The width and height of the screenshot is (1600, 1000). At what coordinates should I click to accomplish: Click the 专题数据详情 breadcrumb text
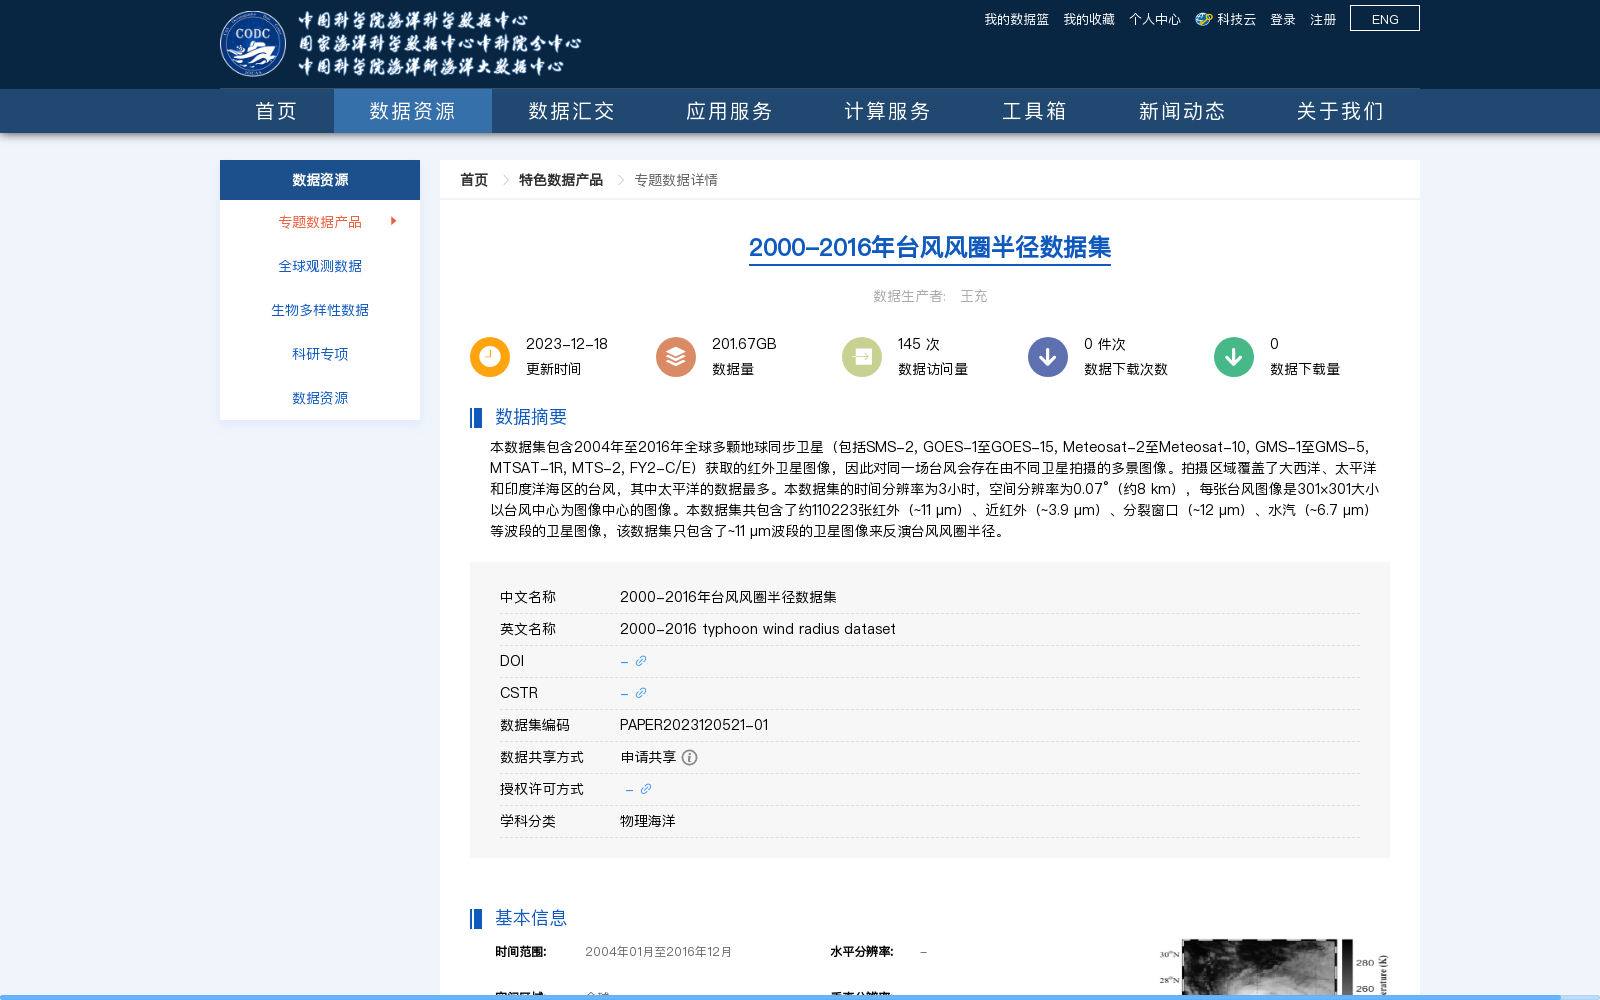tap(676, 180)
